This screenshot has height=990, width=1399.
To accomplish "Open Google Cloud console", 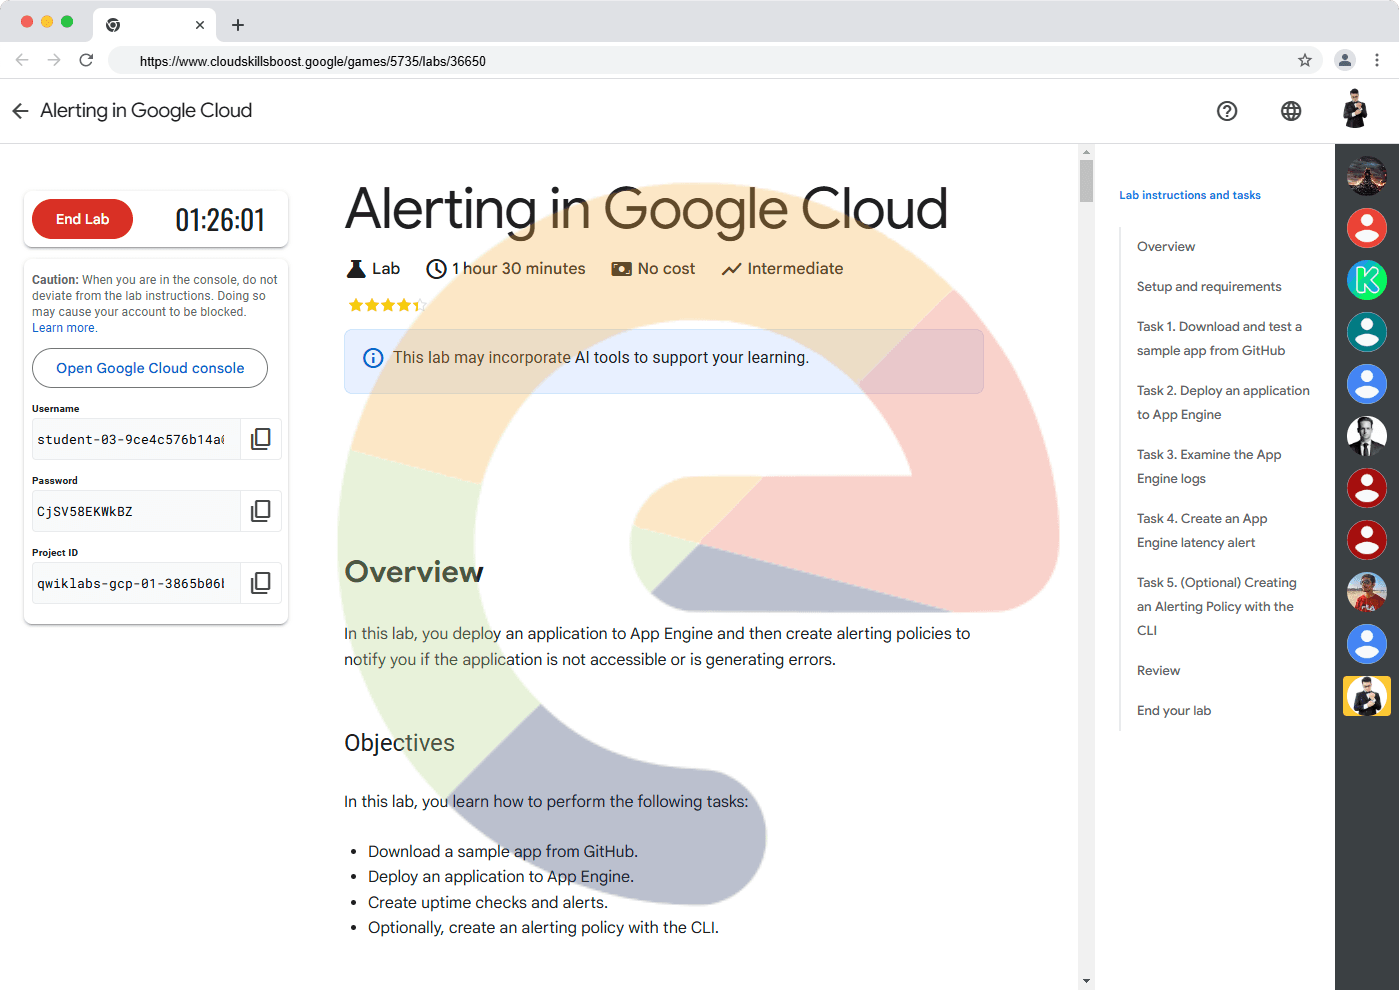I will (x=150, y=368).
